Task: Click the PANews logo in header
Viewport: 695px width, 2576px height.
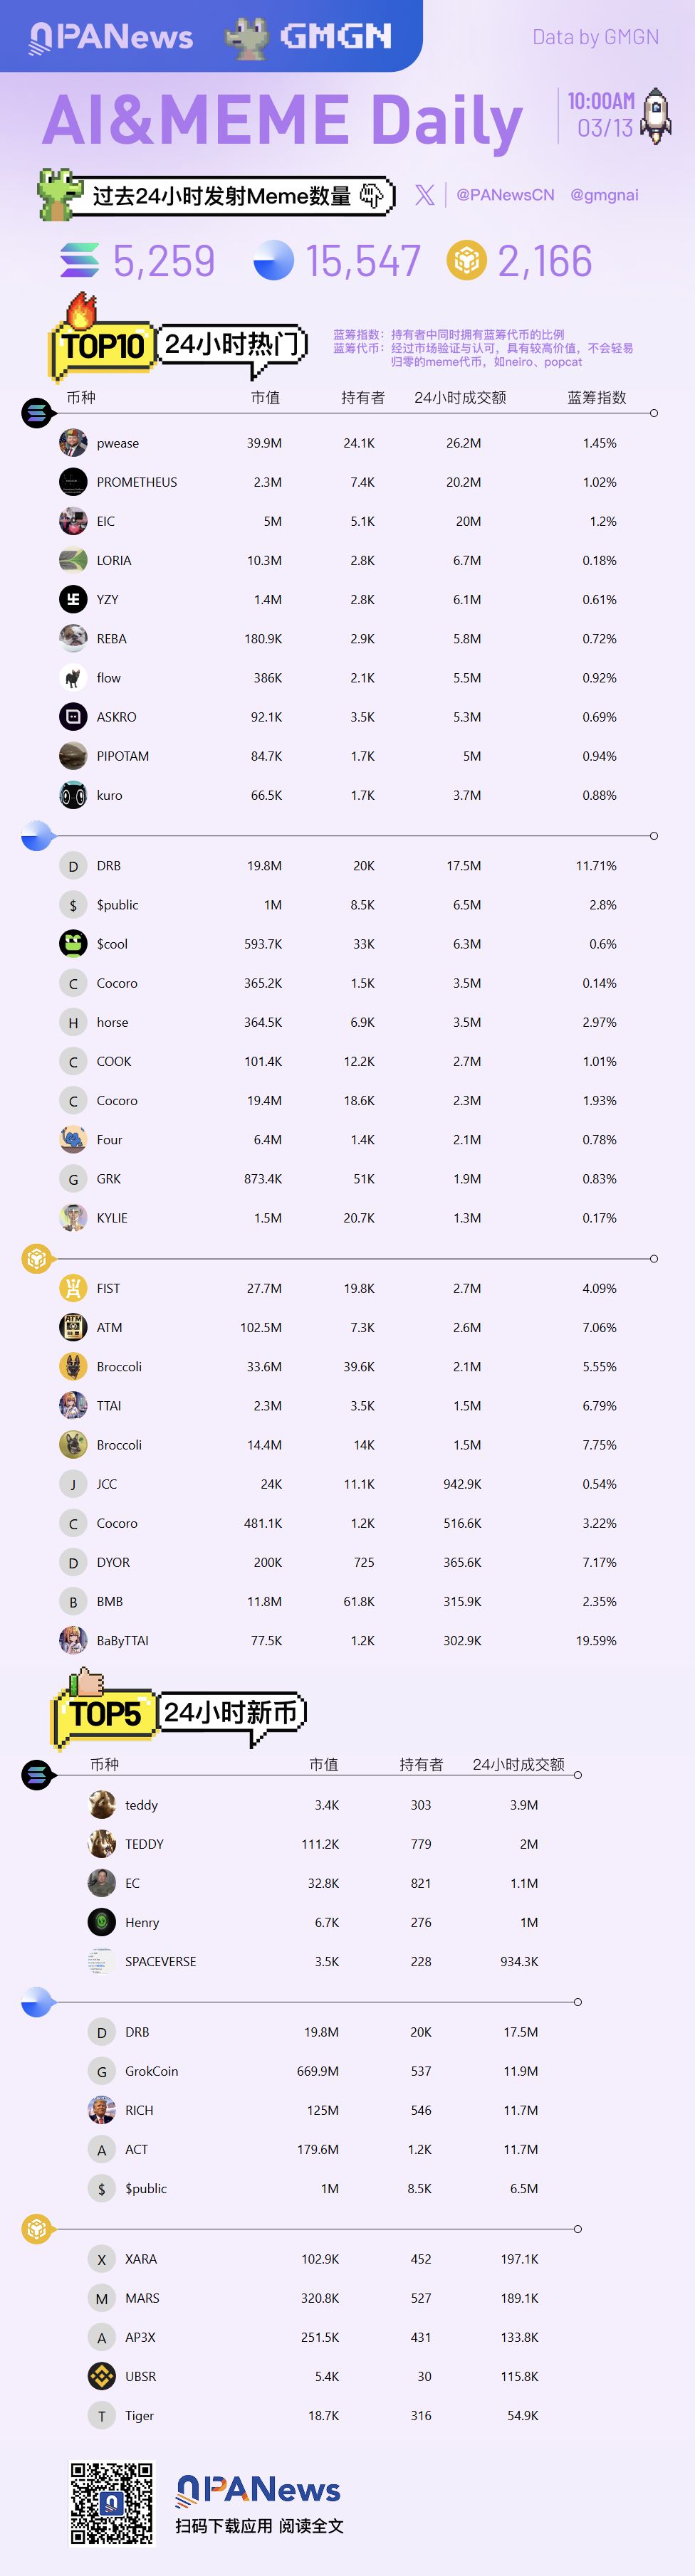Action: click(111, 37)
